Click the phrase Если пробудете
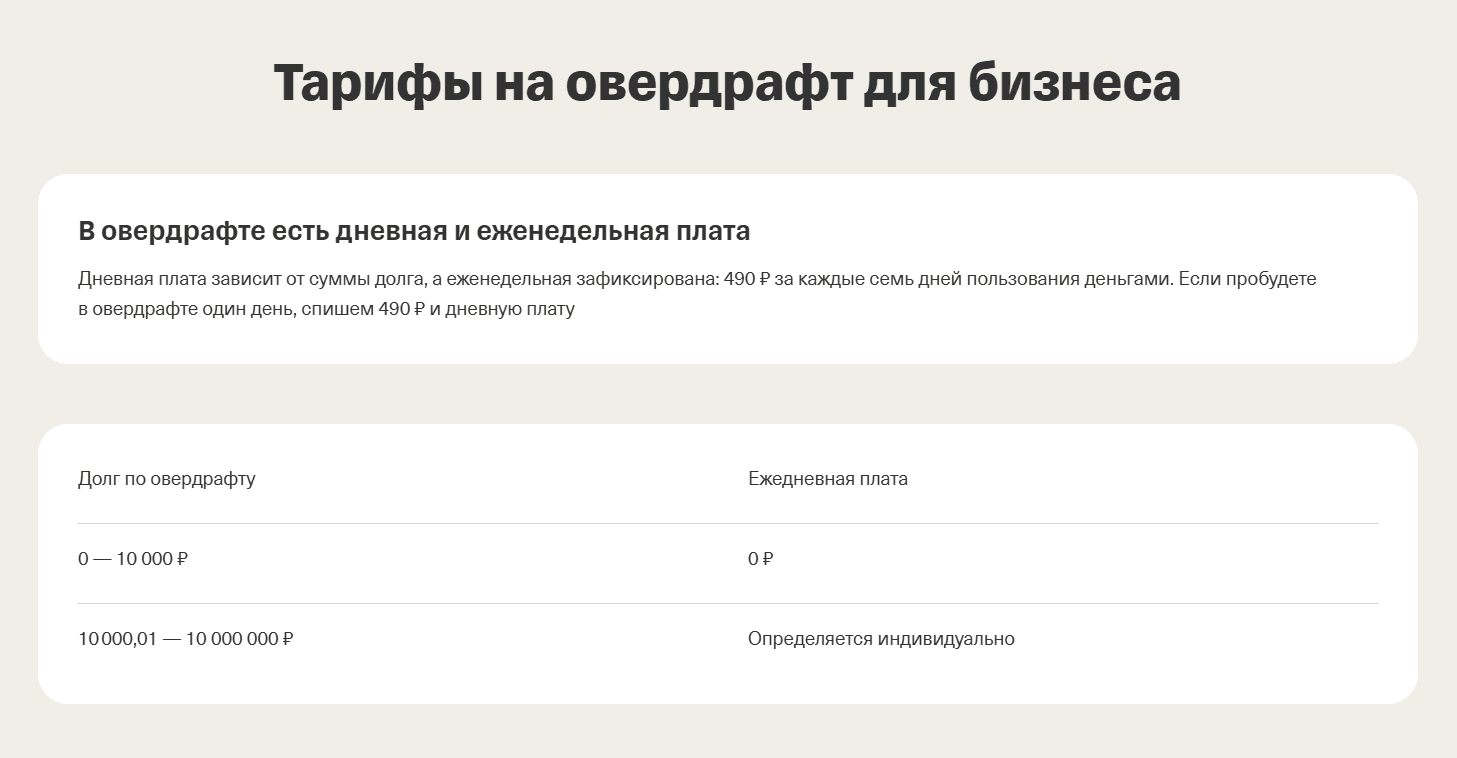1457x758 pixels. pos(1247,279)
